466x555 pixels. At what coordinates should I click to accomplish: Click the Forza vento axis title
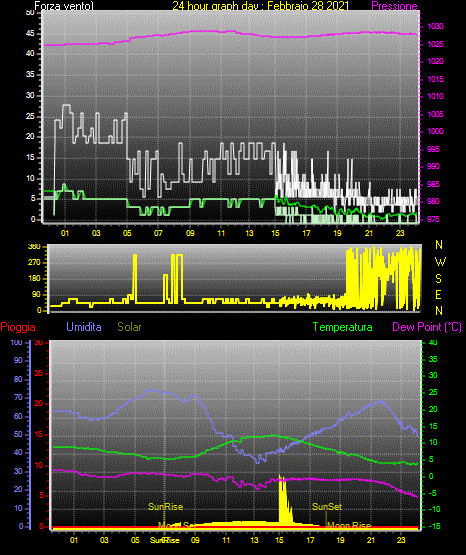64,6
